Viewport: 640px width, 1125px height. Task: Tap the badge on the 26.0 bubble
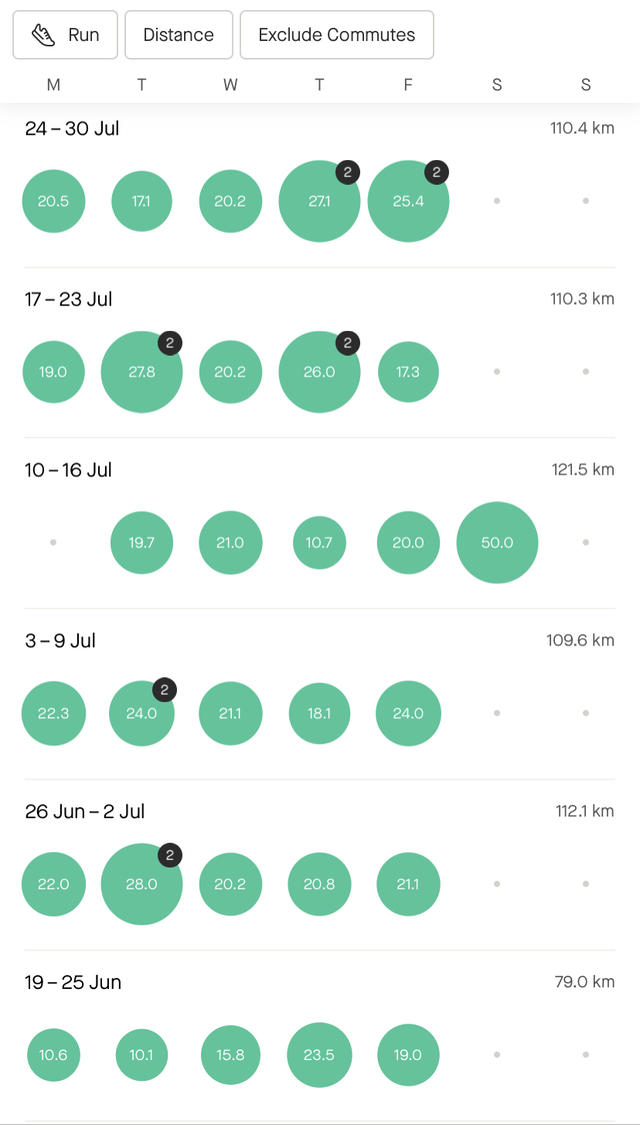click(x=347, y=343)
